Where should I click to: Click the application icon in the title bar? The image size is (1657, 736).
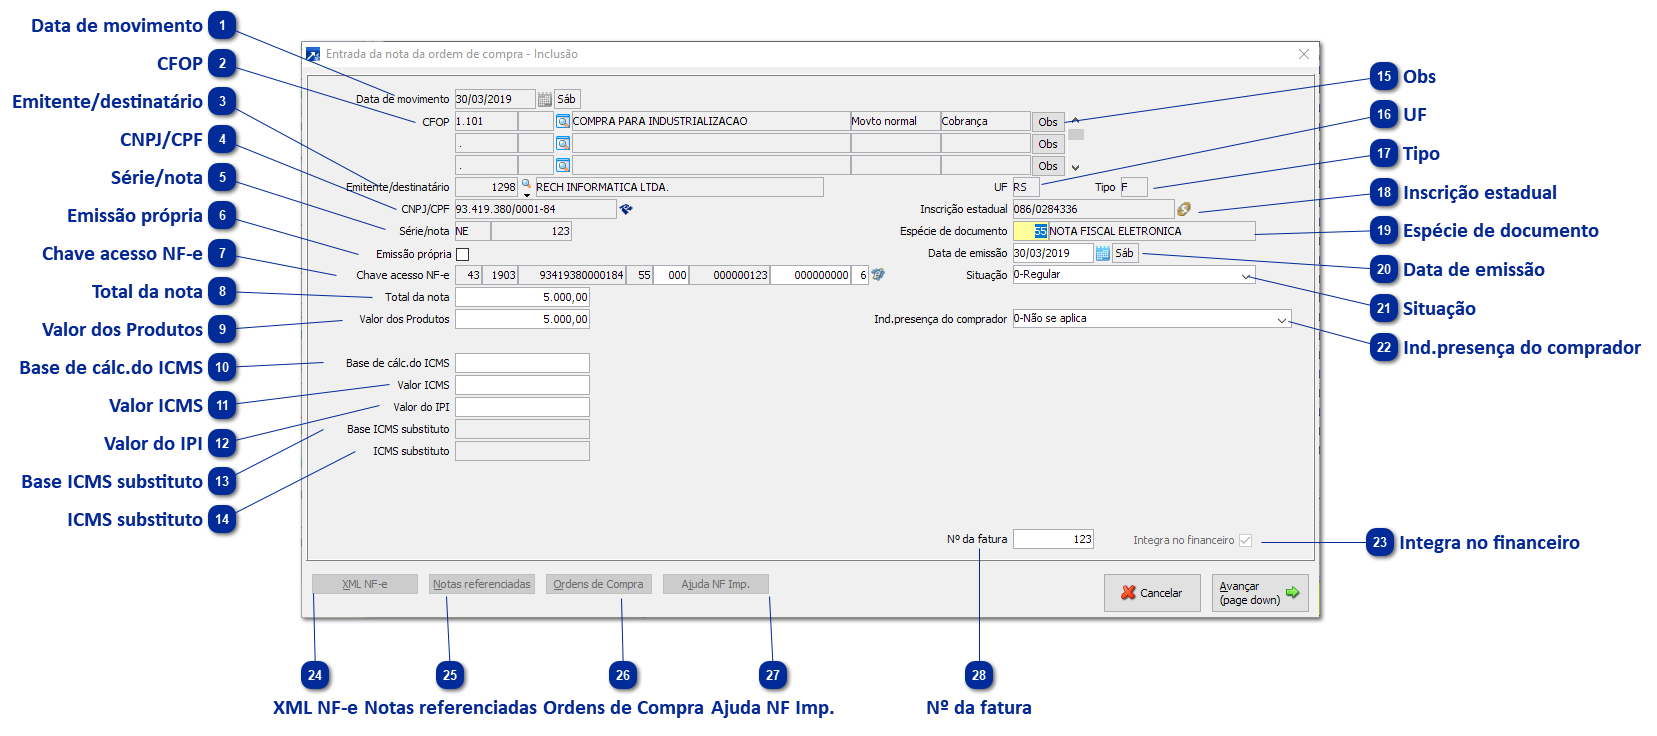point(313,54)
